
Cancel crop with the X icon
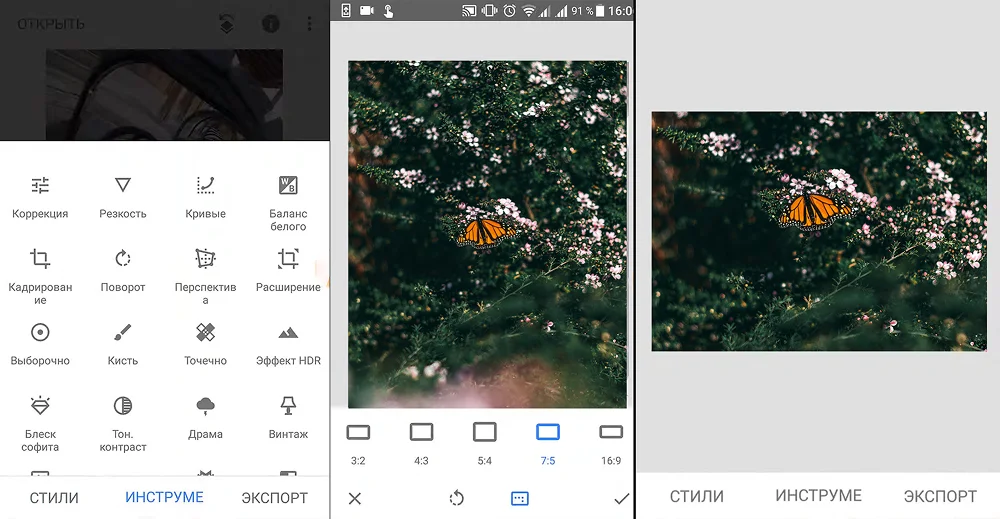tap(355, 498)
